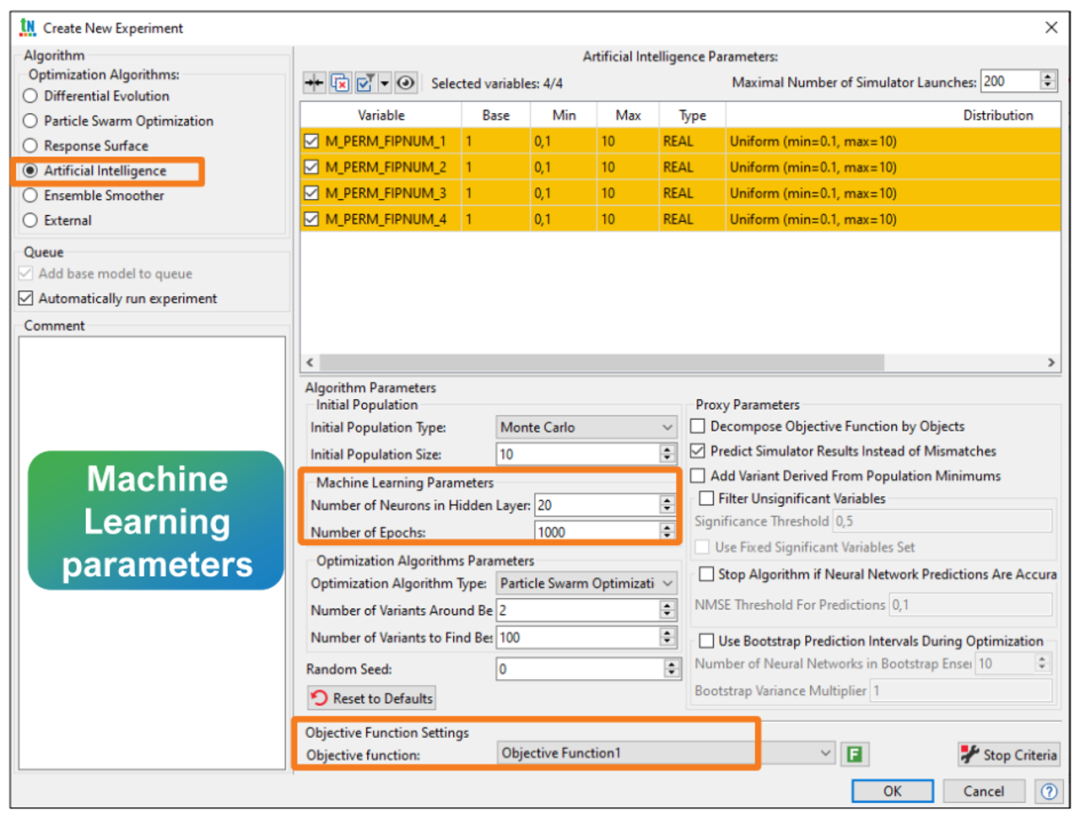Click the Variable column header
The image size is (1080, 819).
(380, 115)
